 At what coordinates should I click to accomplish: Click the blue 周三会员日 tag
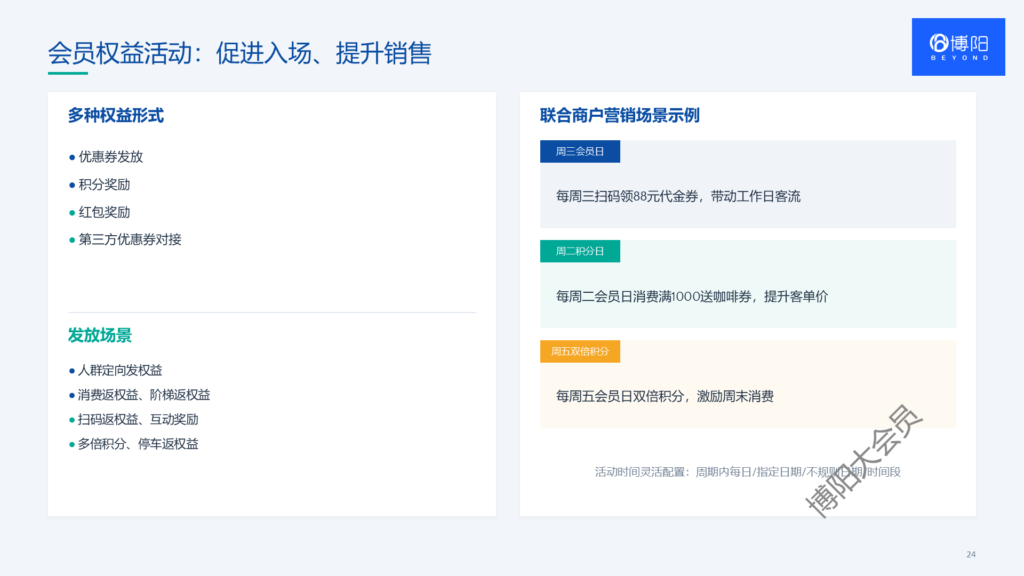click(x=580, y=152)
